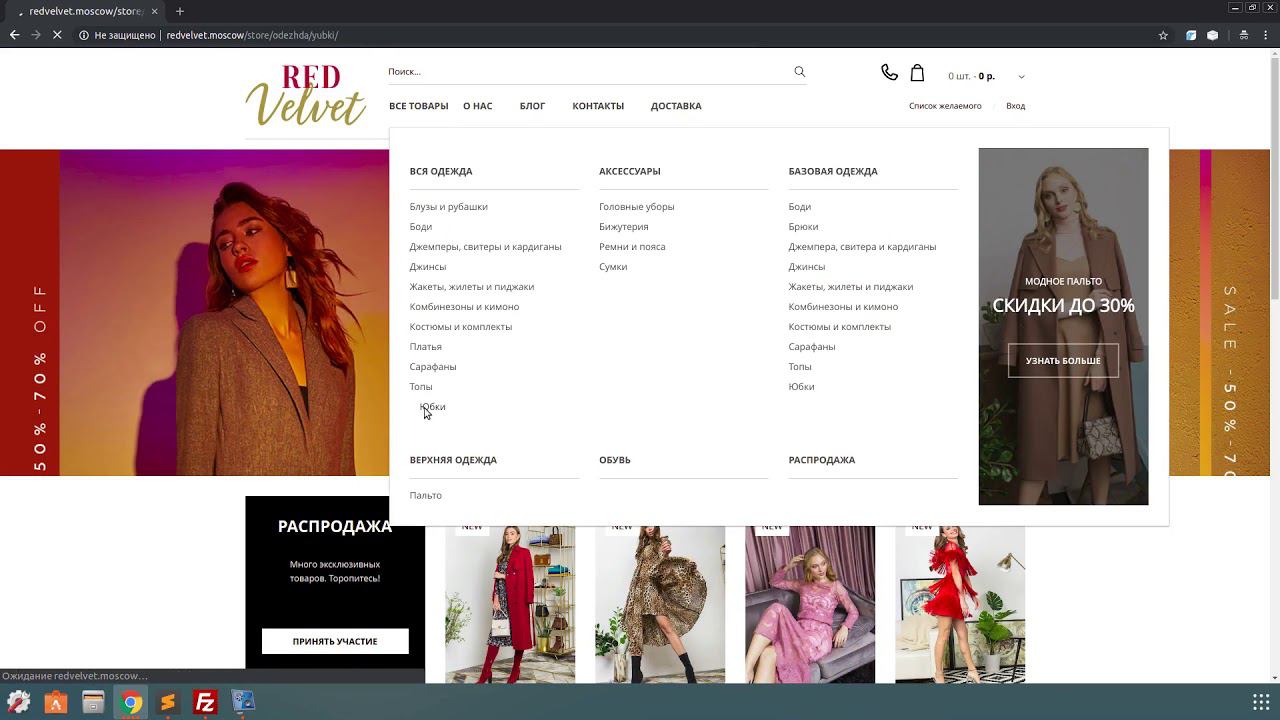Open the red coat product thumbnail
1280x720 pixels.
510,604
